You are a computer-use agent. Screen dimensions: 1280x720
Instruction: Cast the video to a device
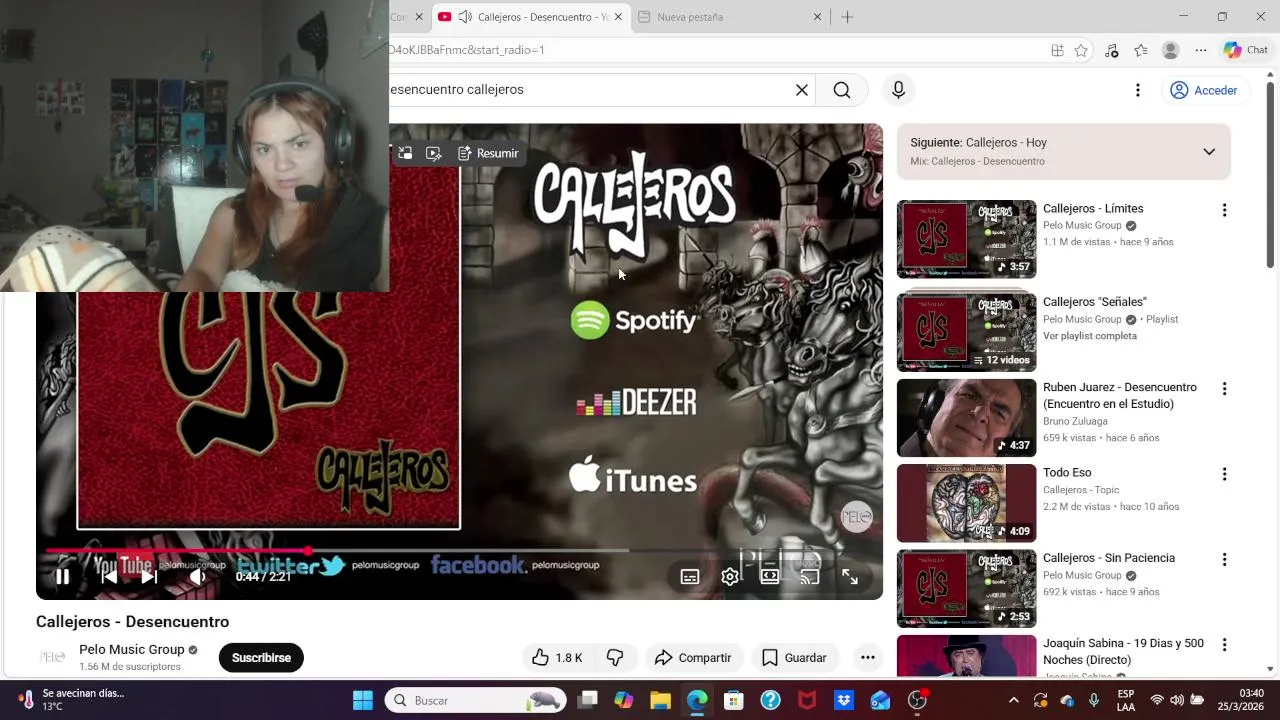(810, 576)
